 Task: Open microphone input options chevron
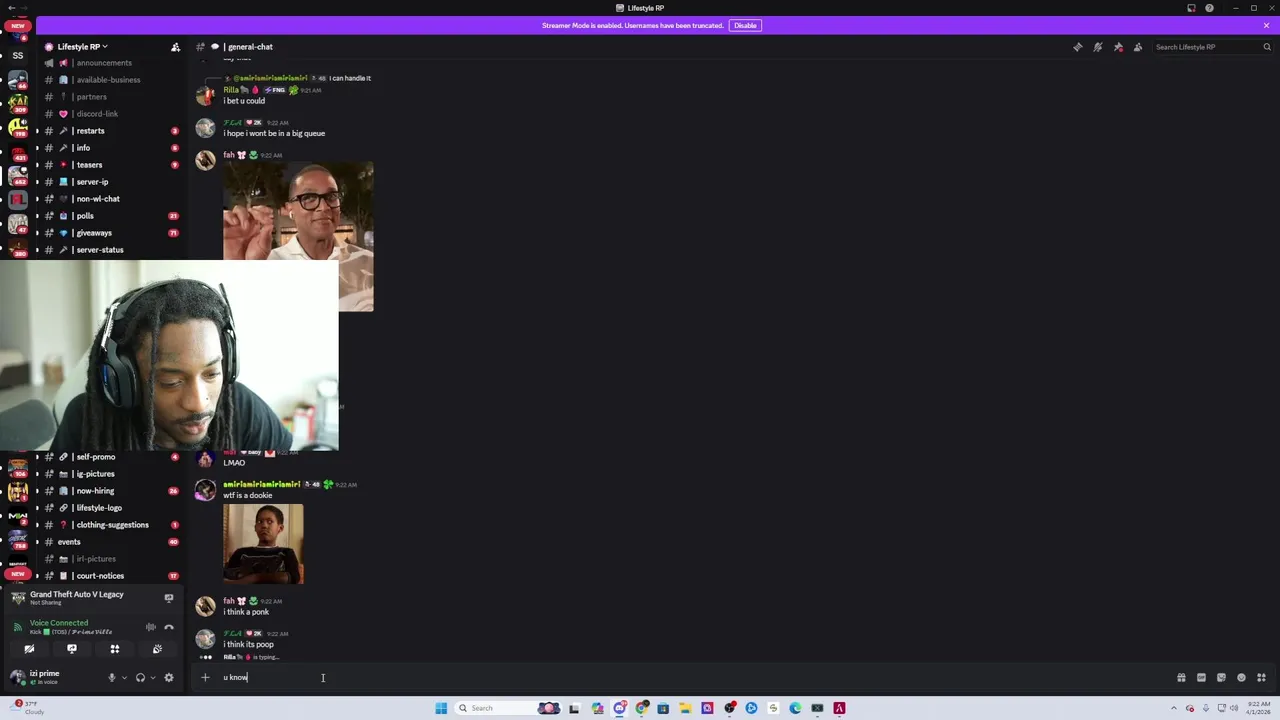(124, 677)
